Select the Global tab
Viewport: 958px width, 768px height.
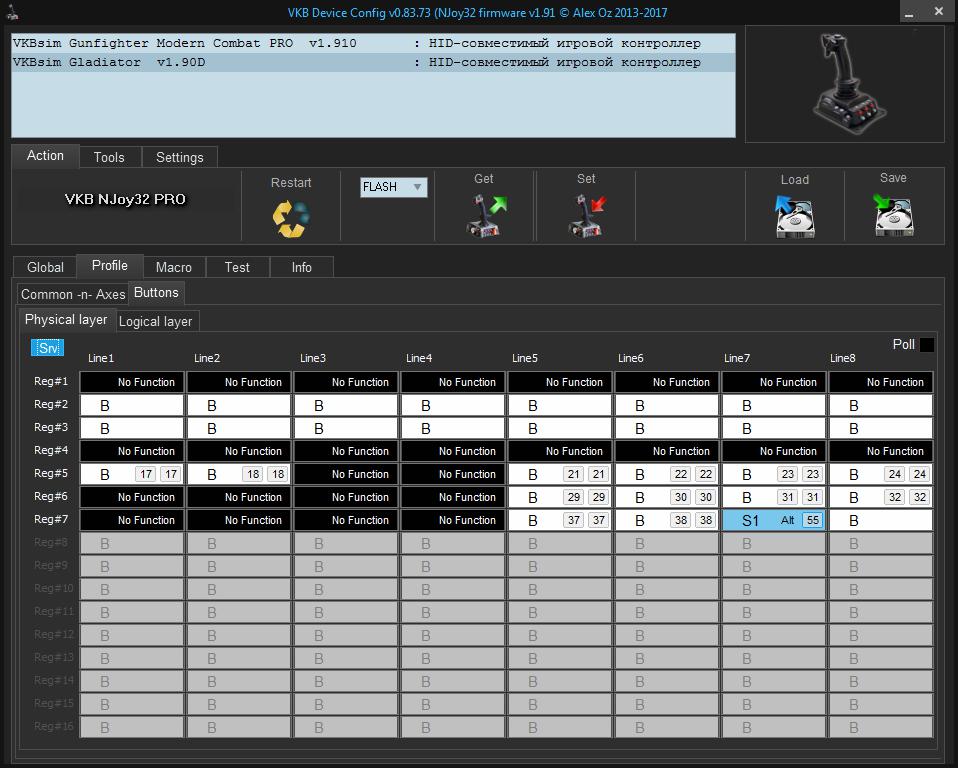[x=45, y=267]
